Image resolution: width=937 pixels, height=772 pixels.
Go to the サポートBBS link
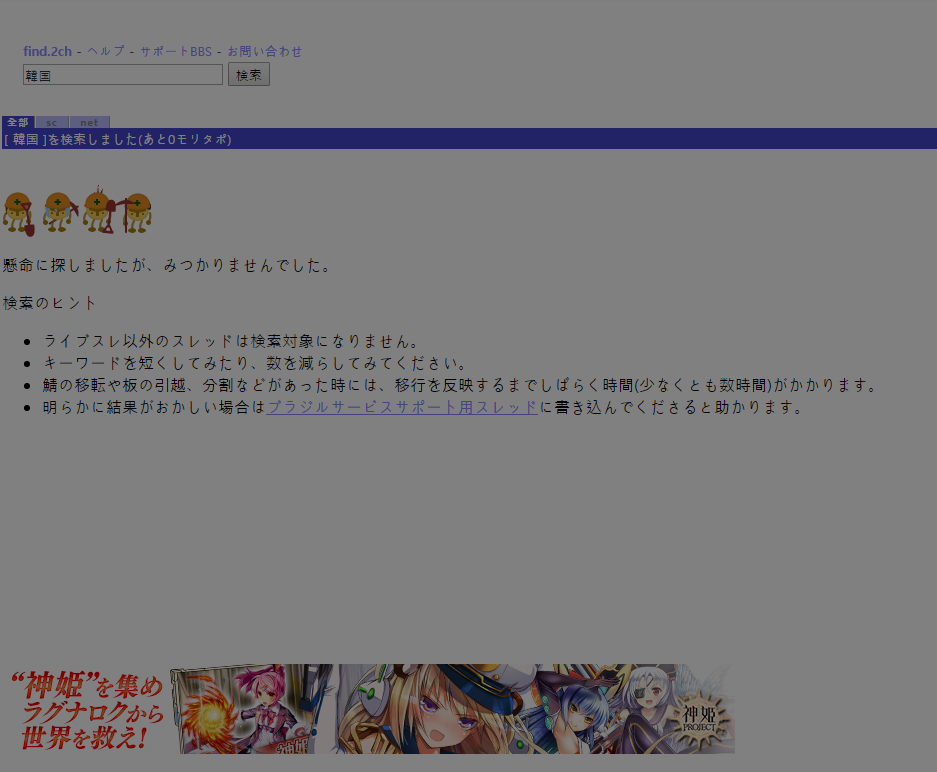tap(175, 51)
